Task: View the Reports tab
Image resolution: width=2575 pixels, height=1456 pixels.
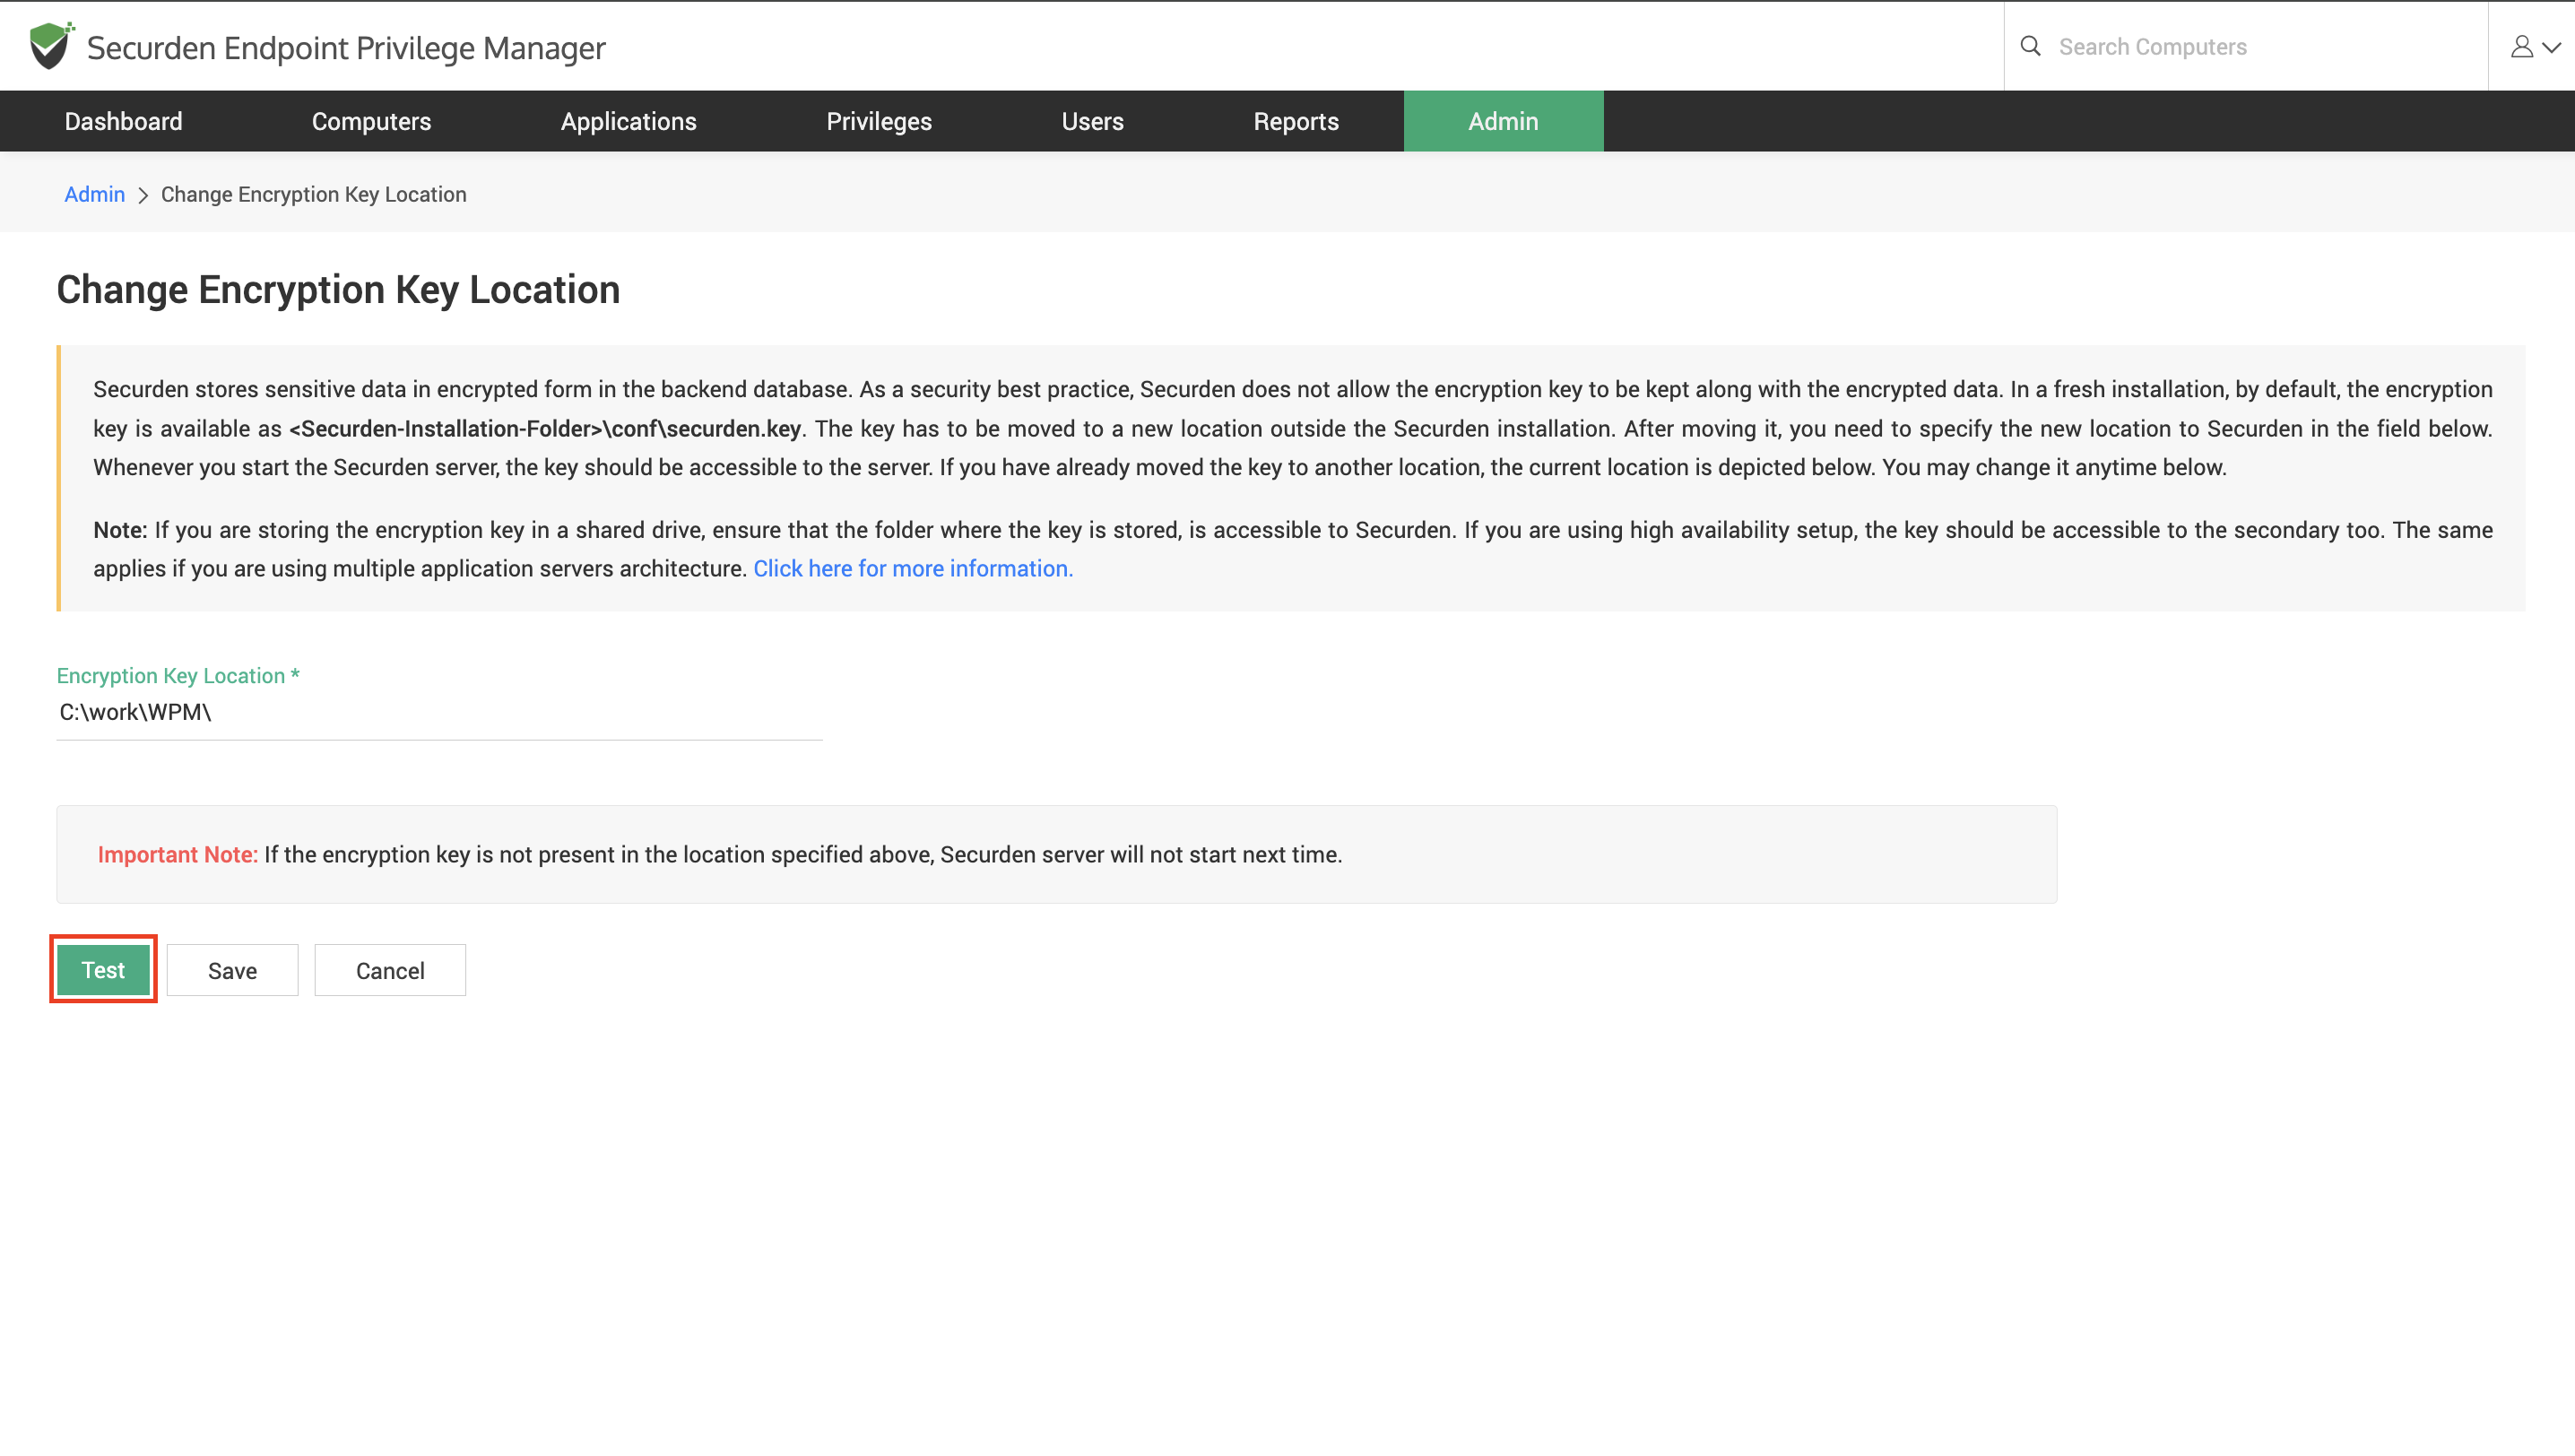Action: 1296,121
